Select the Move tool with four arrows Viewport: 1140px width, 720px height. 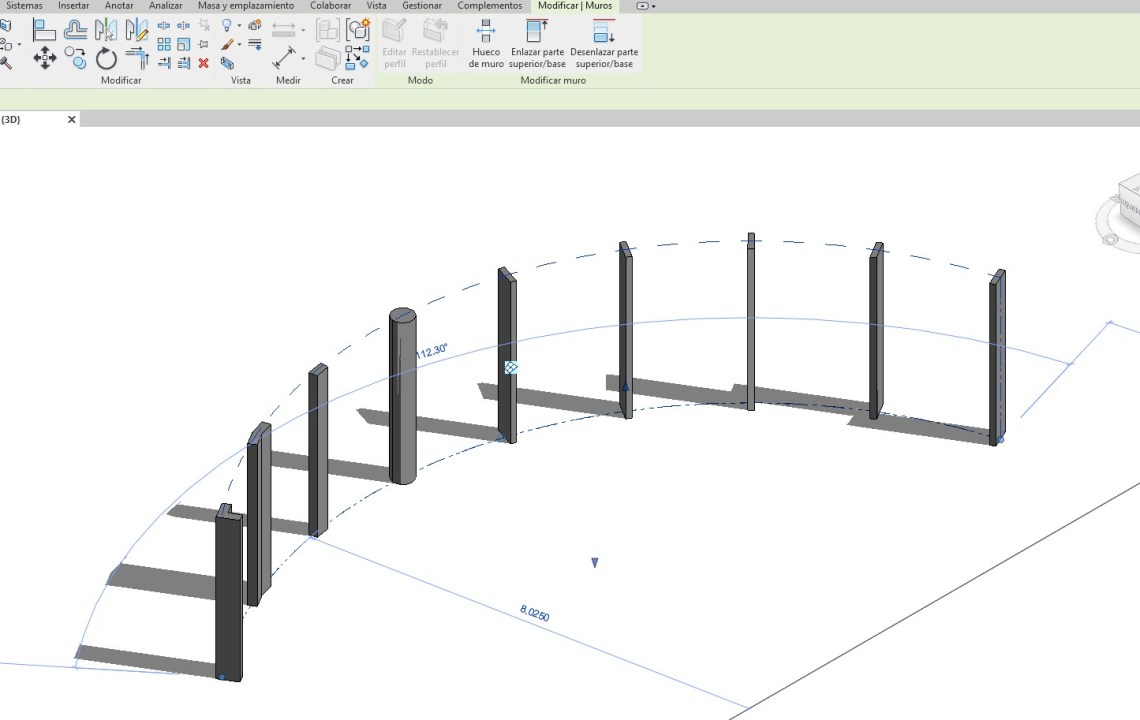tap(44, 58)
